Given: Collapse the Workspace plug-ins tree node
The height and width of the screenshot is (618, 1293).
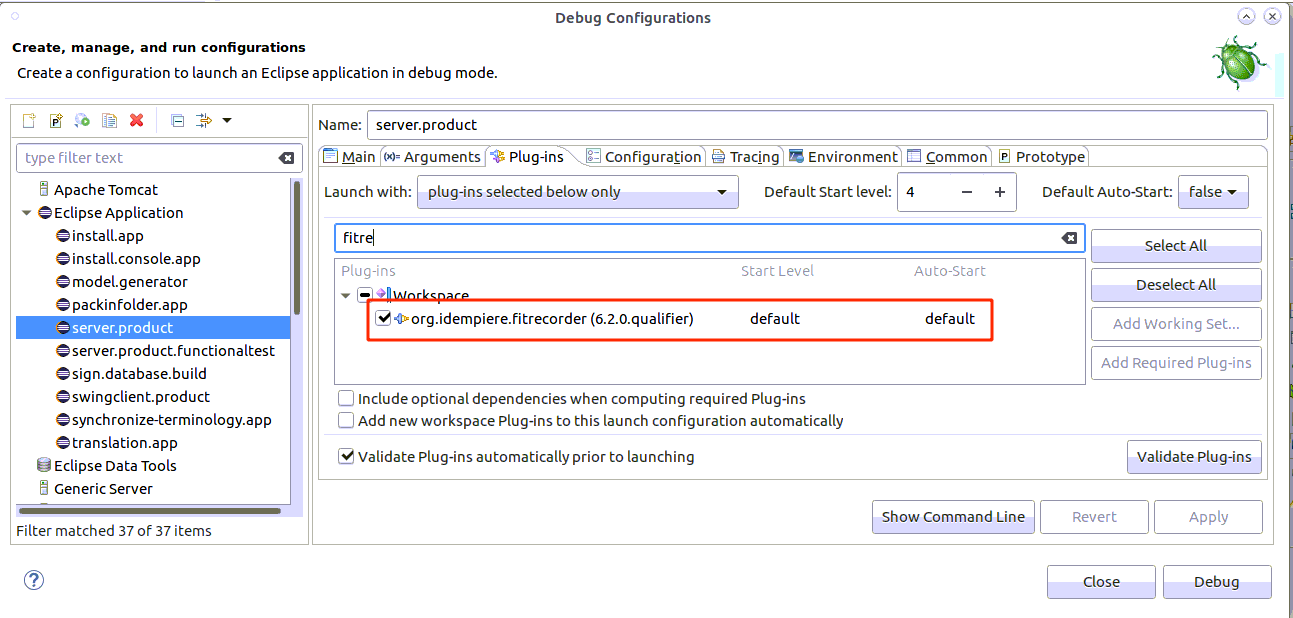Looking at the screenshot, I should (346, 296).
